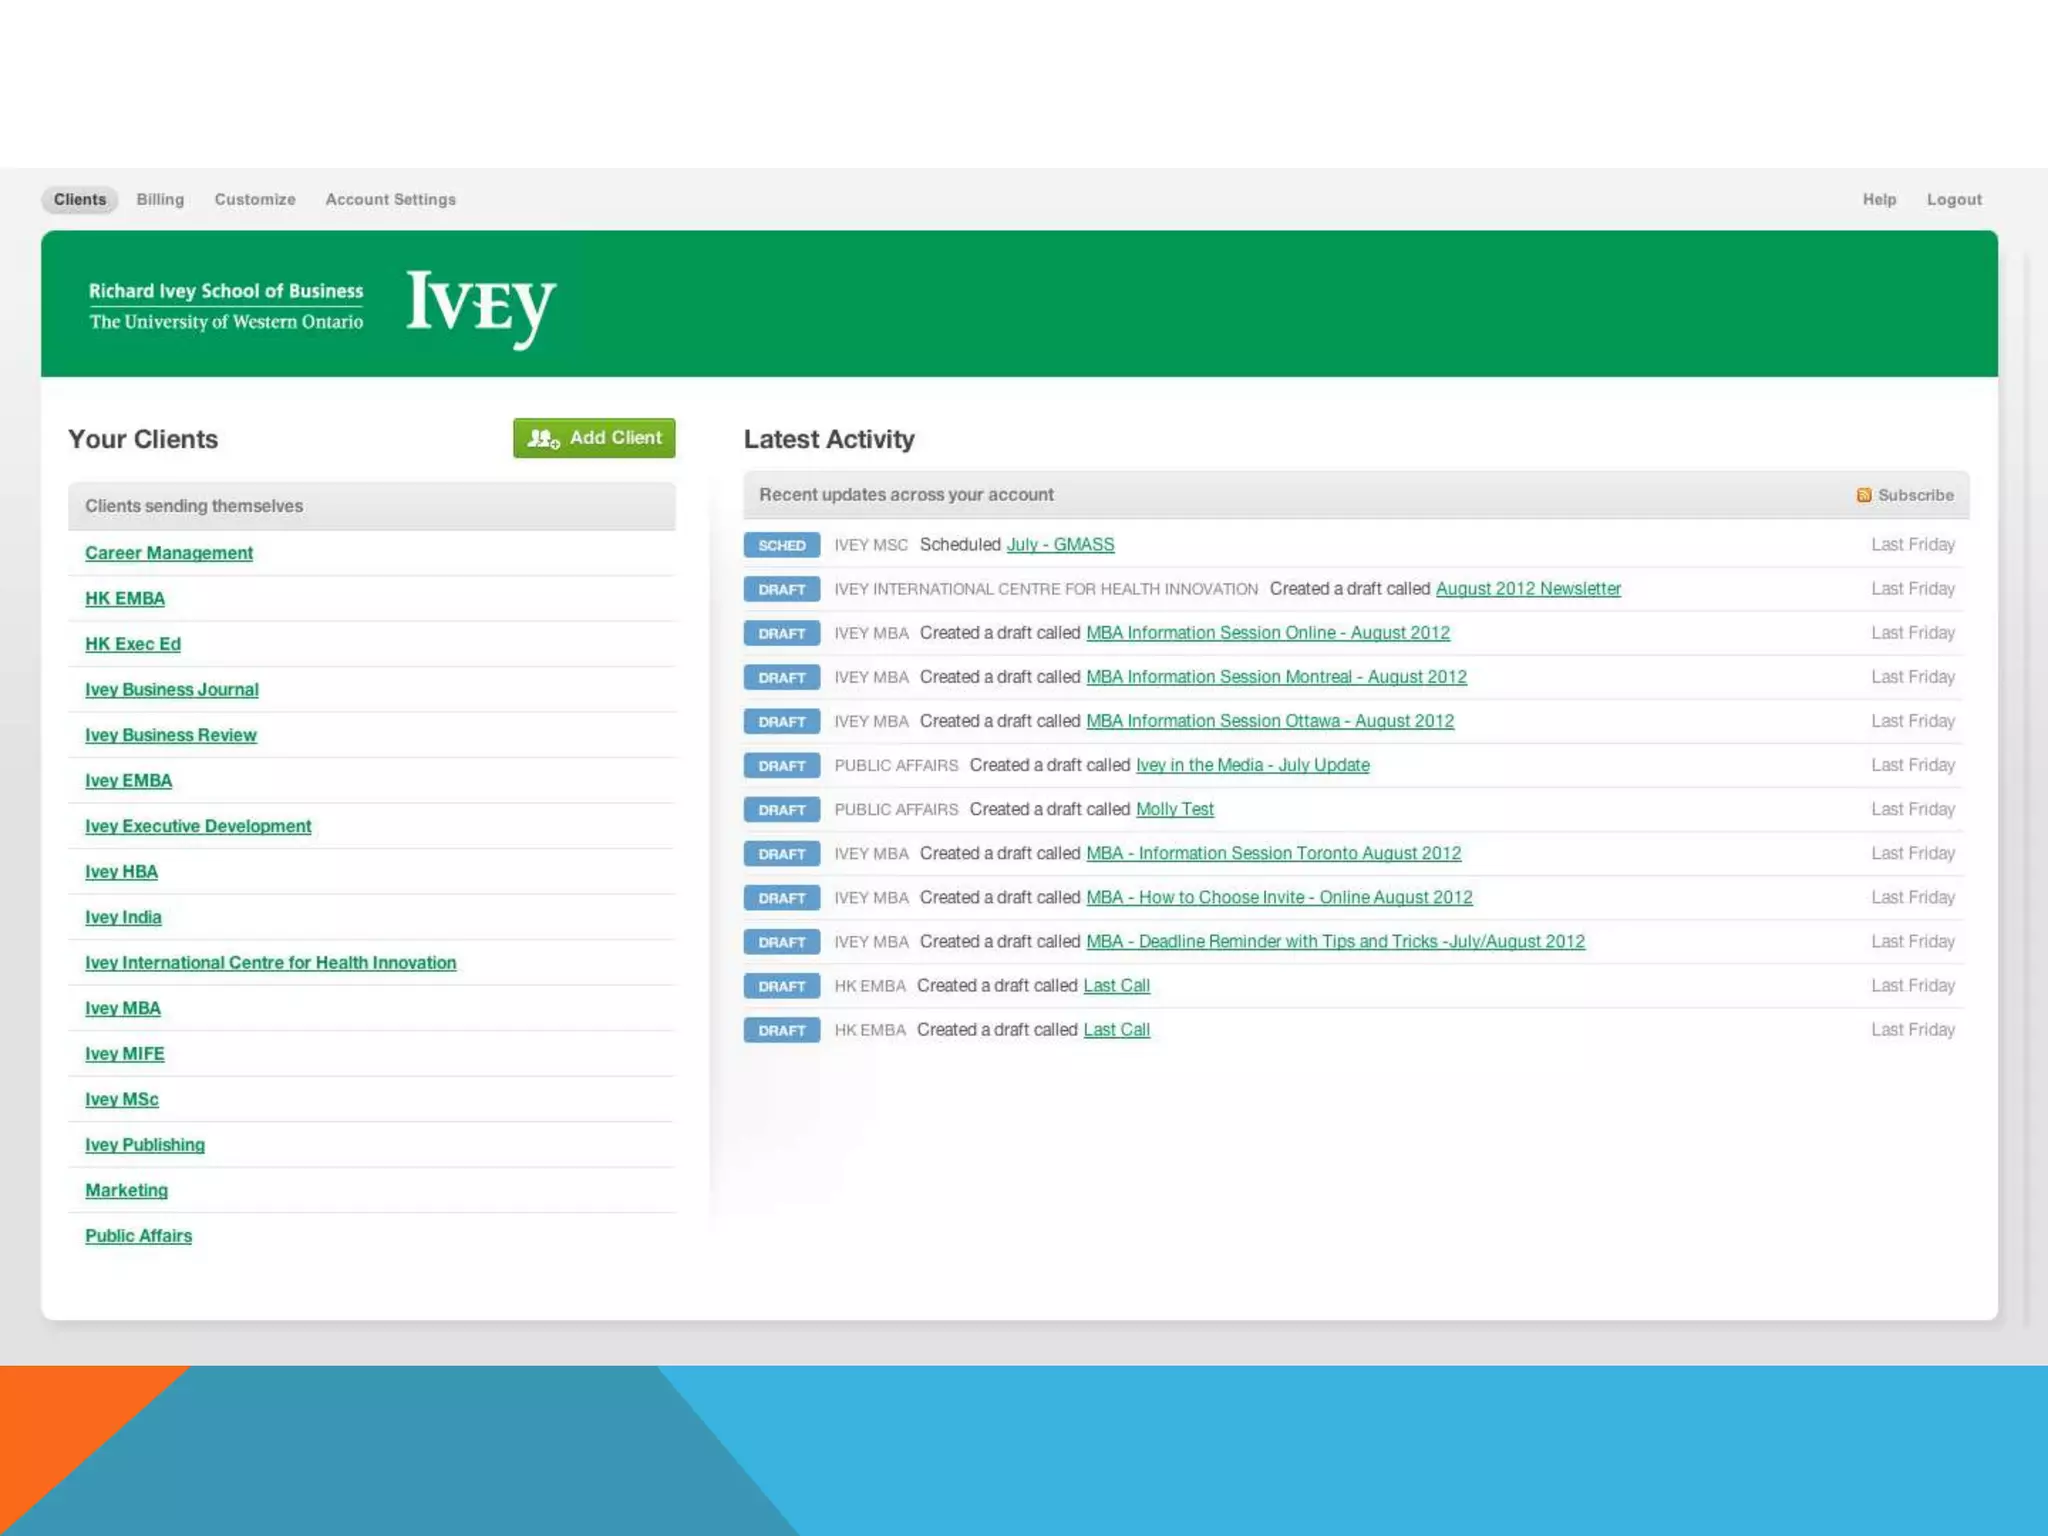Open Ivey in the Media - July Update
This screenshot has width=2048, height=1536.
tap(1252, 765)
